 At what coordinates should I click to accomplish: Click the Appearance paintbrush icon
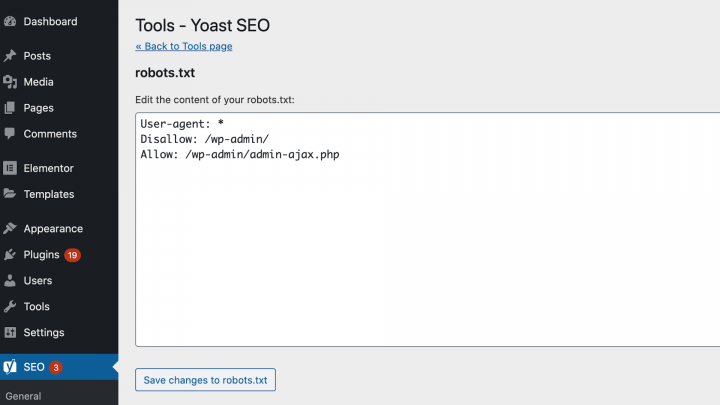[x=10, y=228]
